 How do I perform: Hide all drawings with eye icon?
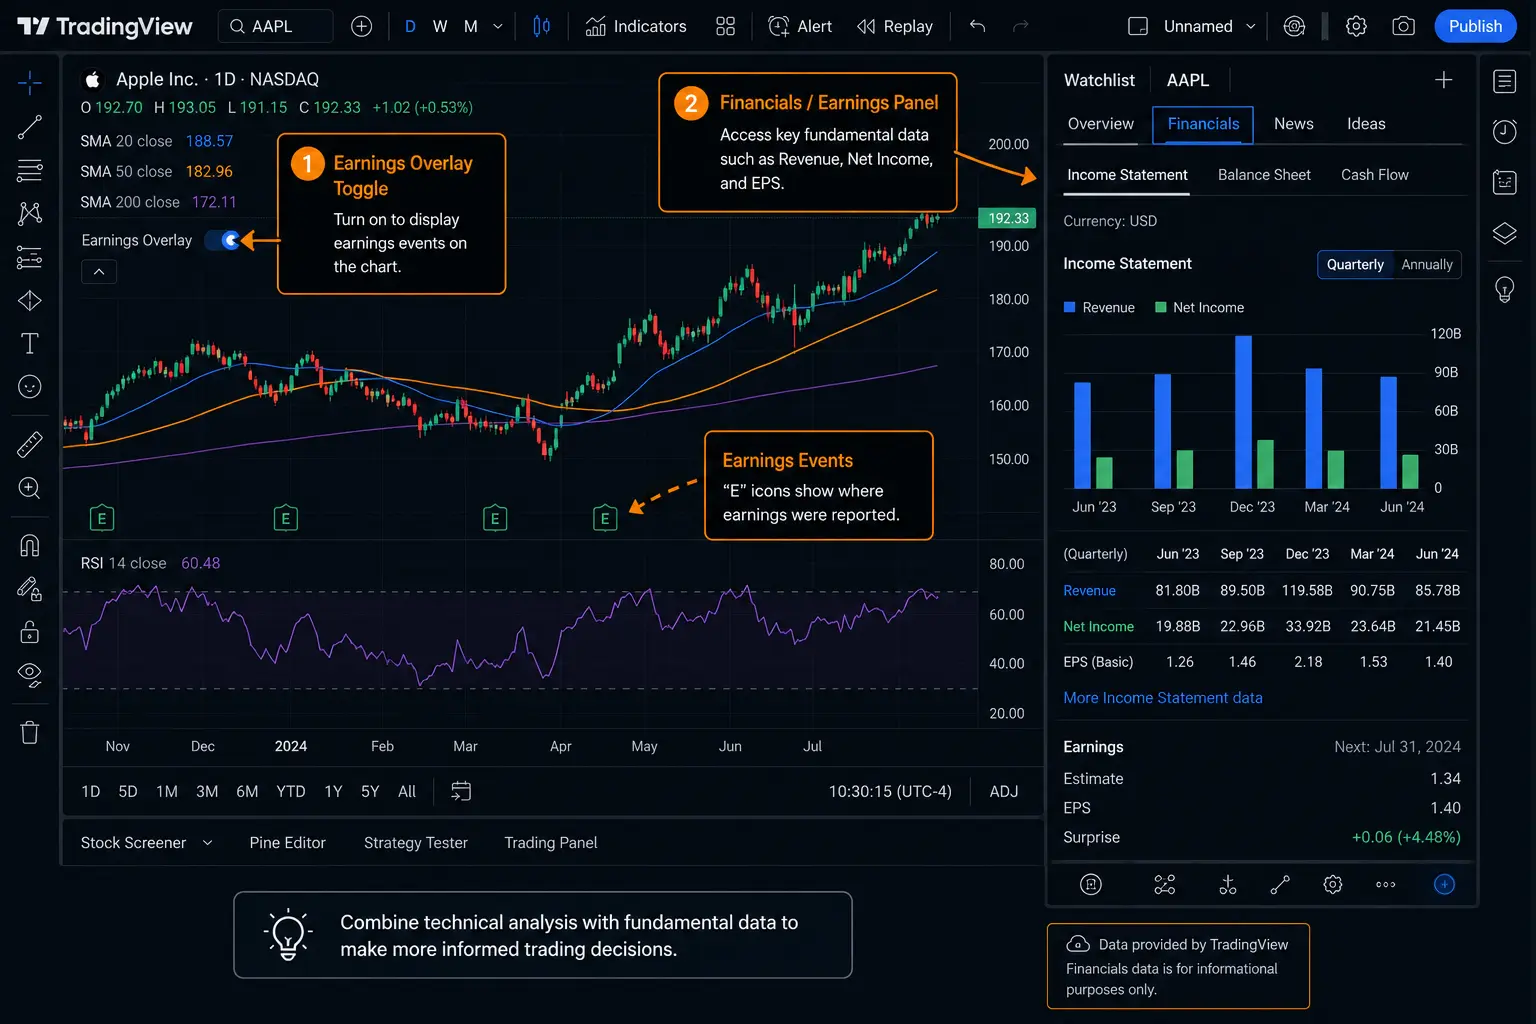(30, 675)
